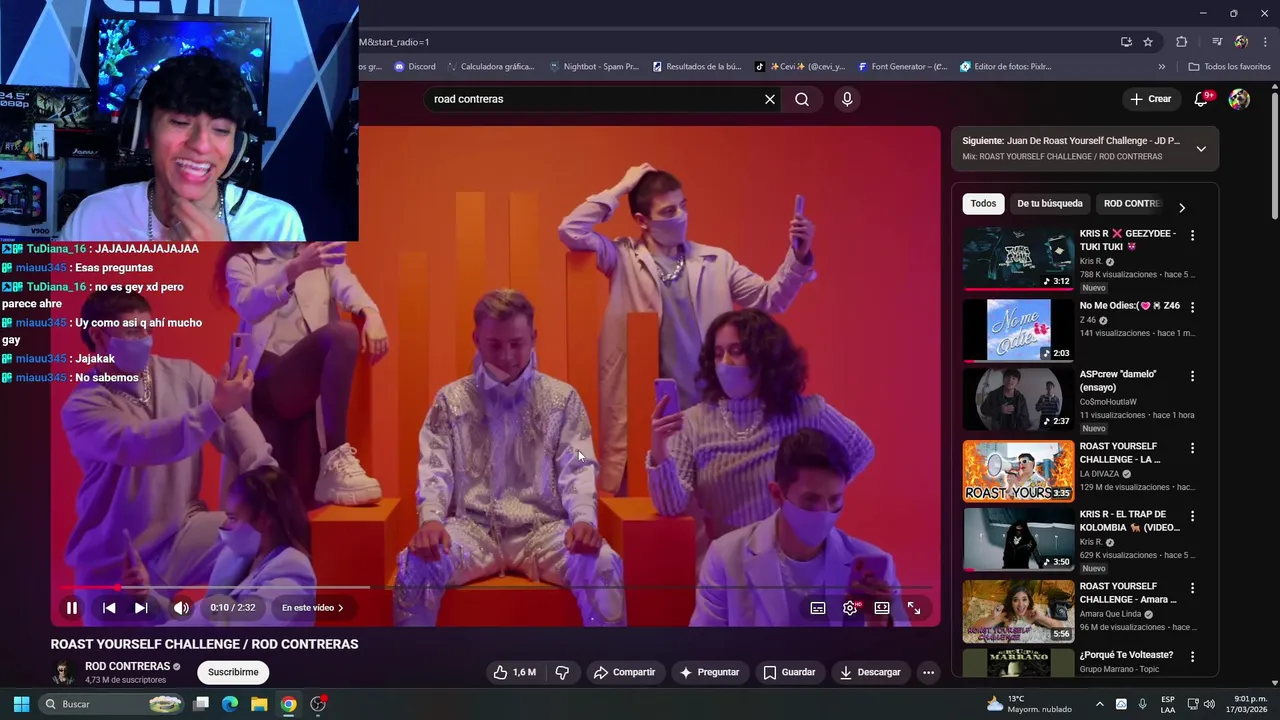Pause the YouTube video
Viewport: 1280px width, 720px height.
pyautogui.click(x=72, y=608)
